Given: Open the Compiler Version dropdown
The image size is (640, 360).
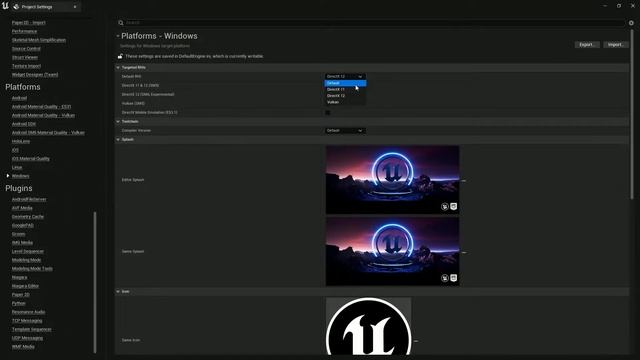Looking at the screenshot, I should click(345, 131).
